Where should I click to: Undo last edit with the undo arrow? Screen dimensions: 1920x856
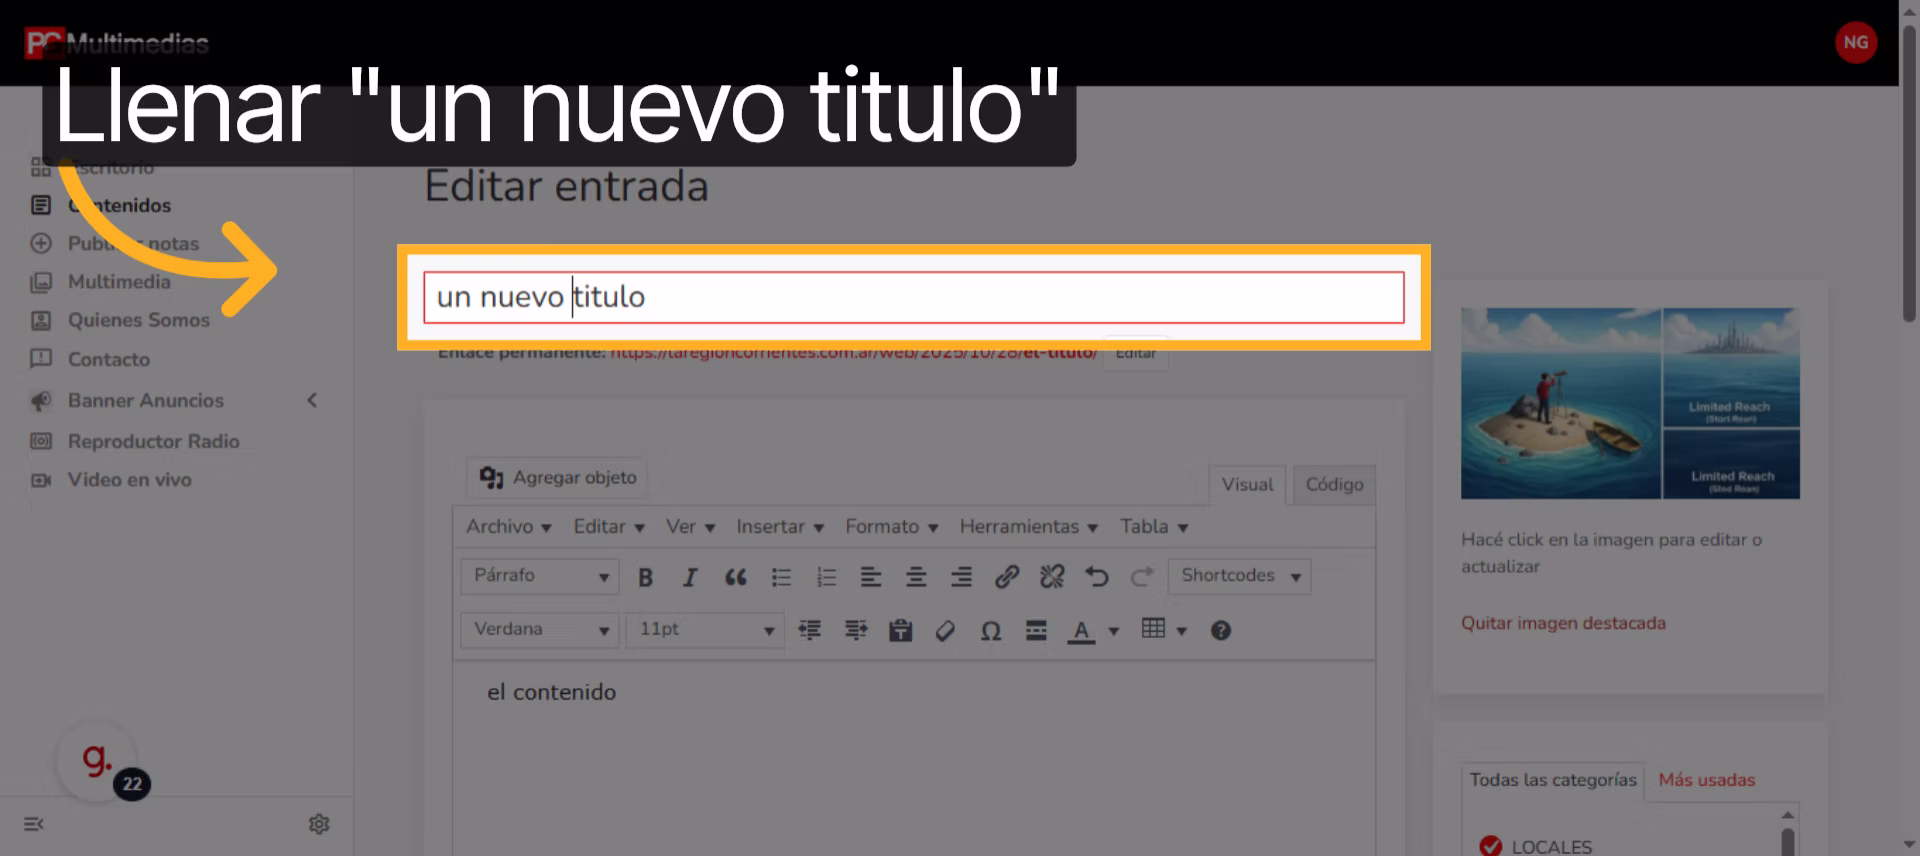pos(1097,577)
